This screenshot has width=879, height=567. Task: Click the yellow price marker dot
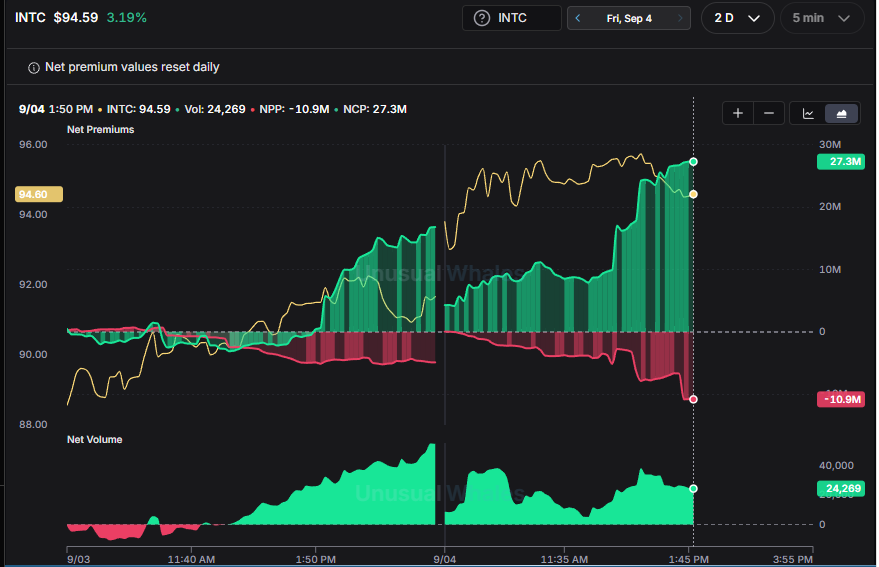pyautogui.click(x=693, y=194)
